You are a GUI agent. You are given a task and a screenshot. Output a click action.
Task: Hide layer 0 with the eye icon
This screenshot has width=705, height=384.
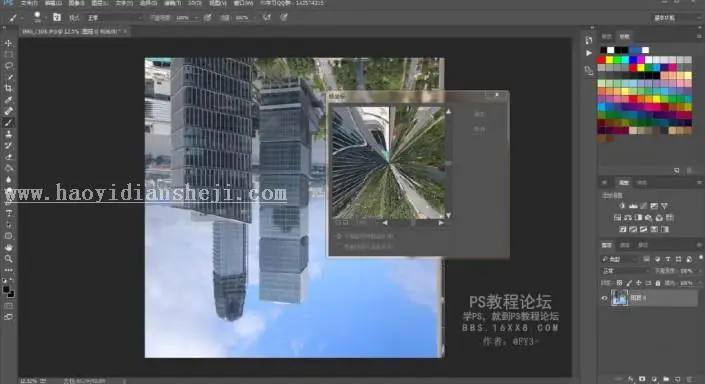(x=604, y=298)
